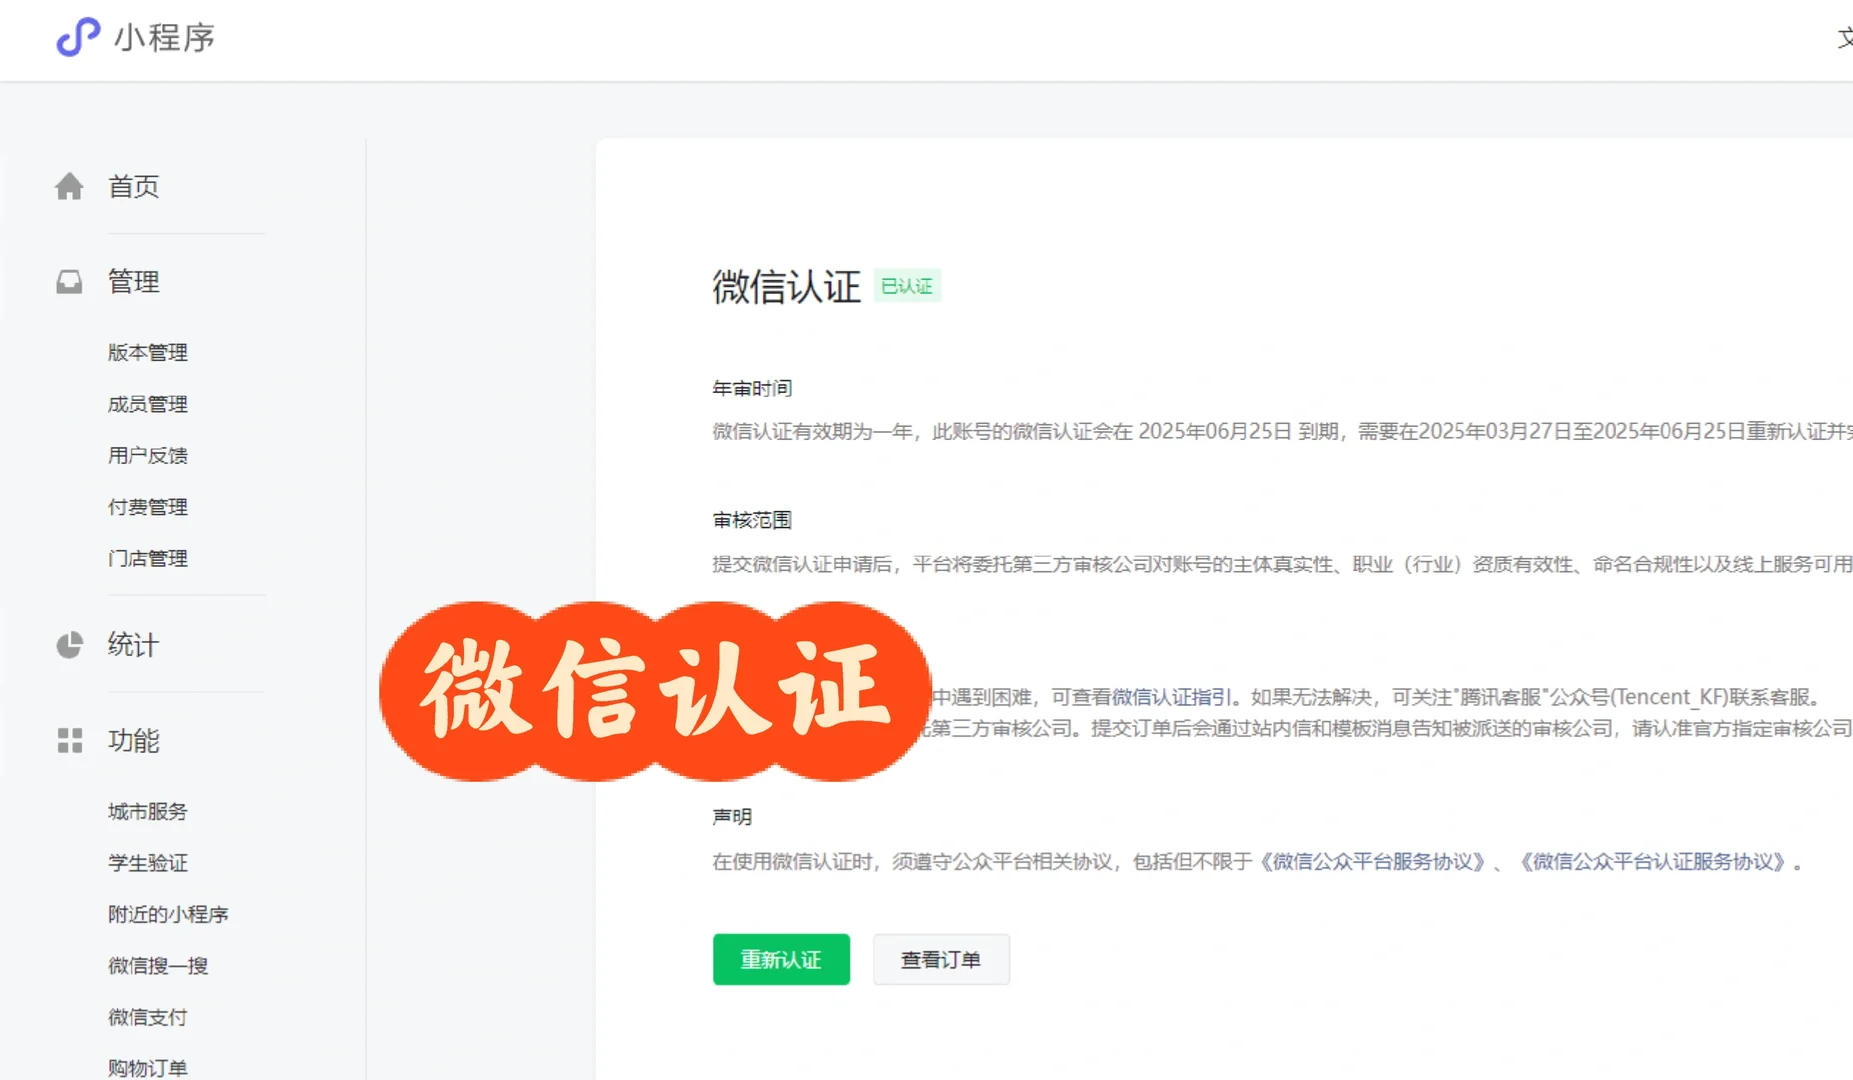Open 微信搜一搜 settings
The image size is (1853, 1080).
(x=158, y=965)
